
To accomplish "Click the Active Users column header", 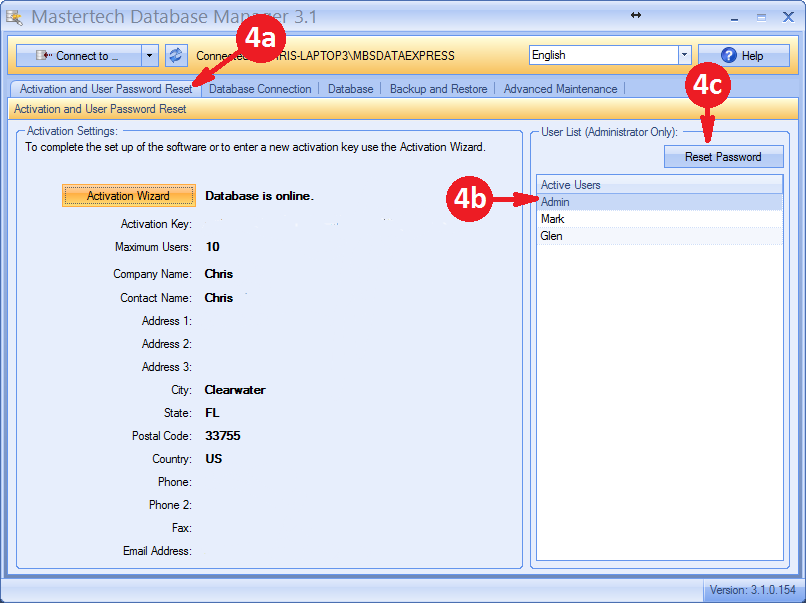I will 660,185.
